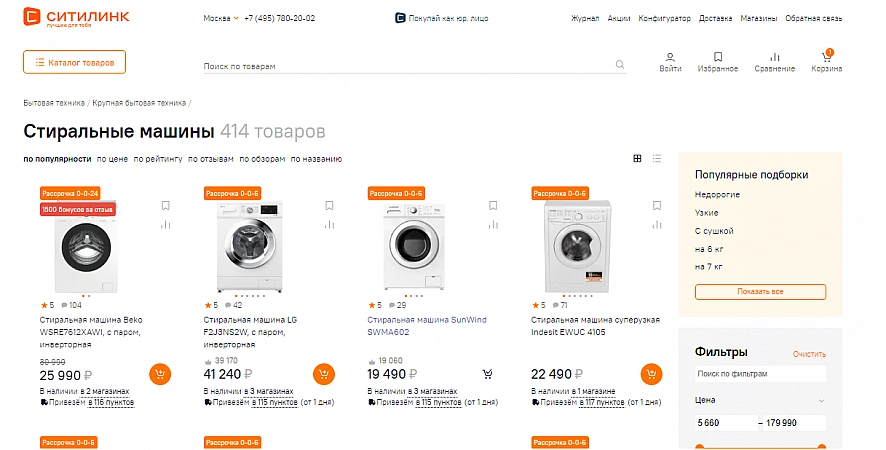Open the Каталог товаров menu
Screen dimensions: 886x450
click(x=75, y=62)
